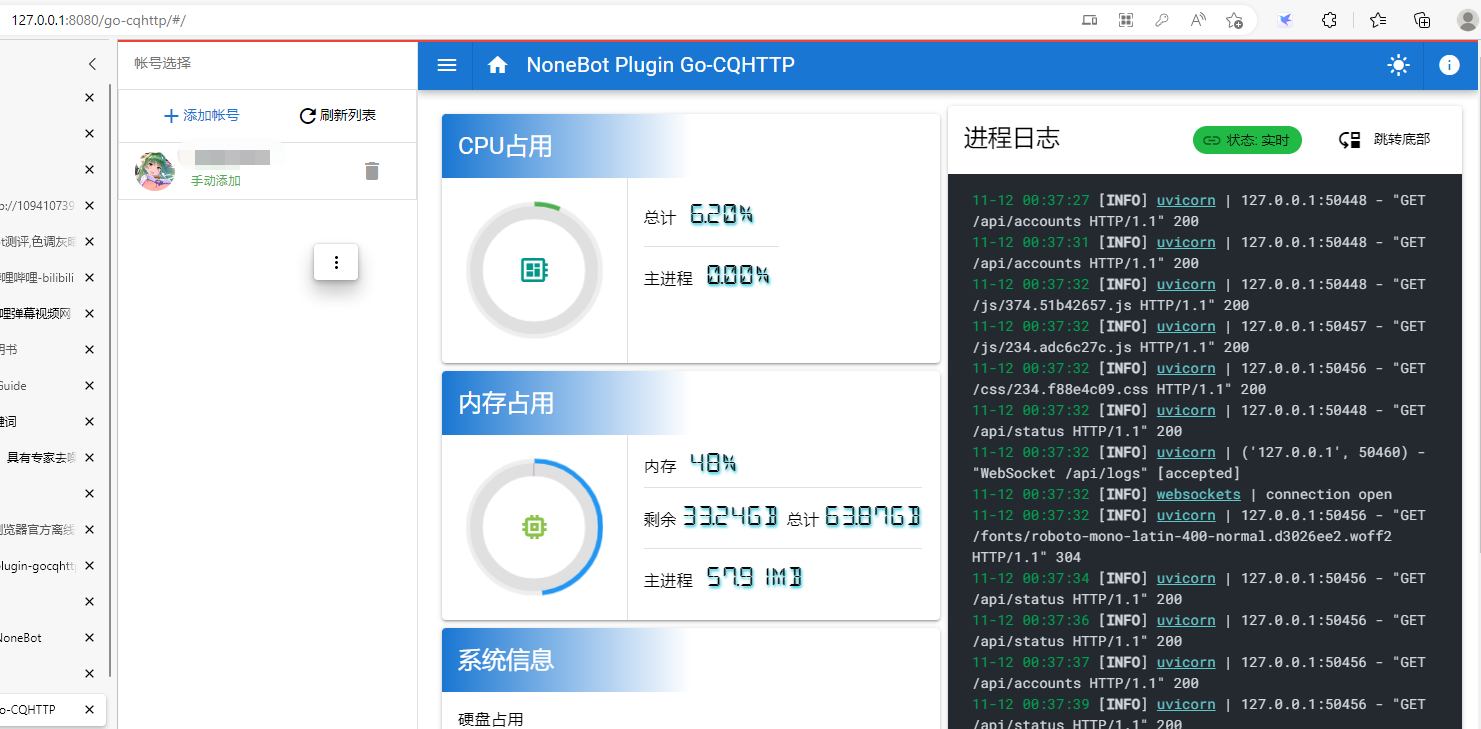Click the main process memory 57.9 MB
Viewport: 1481px width, 729px height.
tap(754, 578)
